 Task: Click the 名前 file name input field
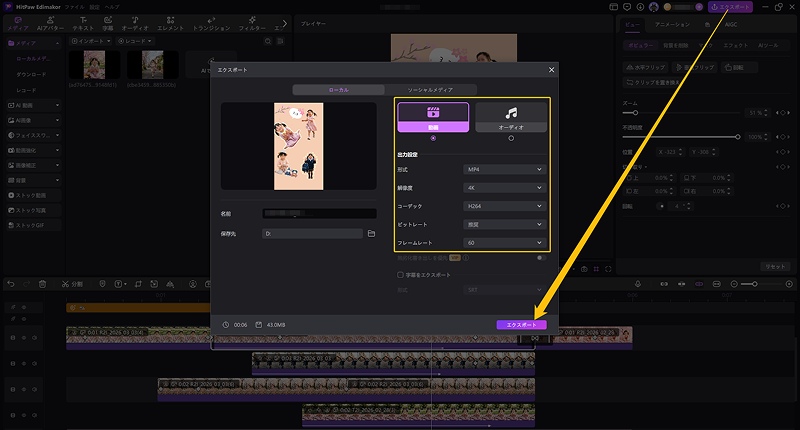click(319, 214)
